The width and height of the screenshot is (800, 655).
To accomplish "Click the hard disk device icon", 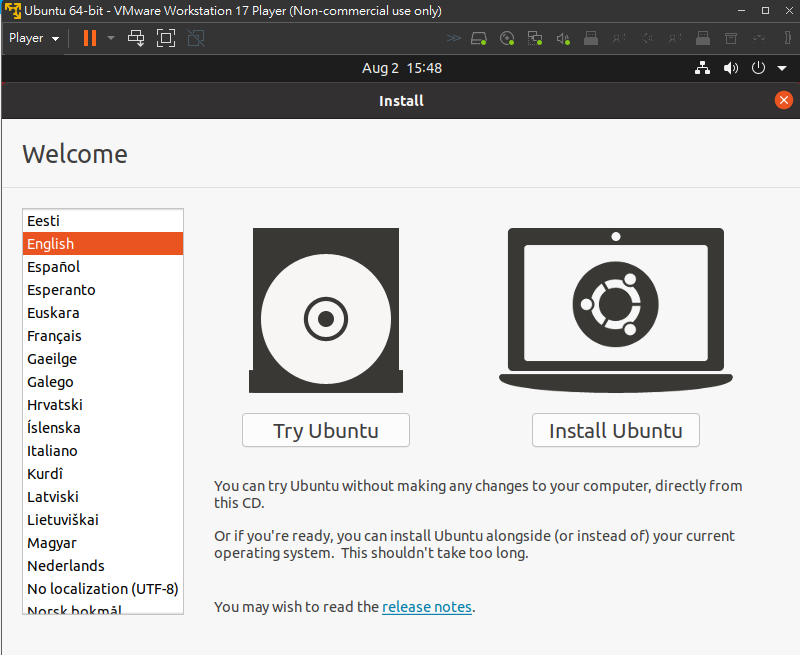I will 479,39.
